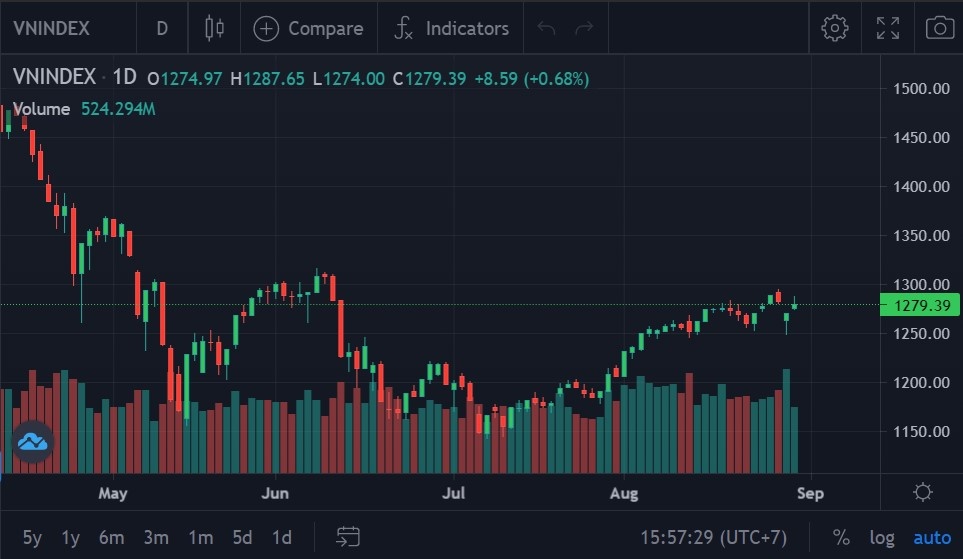Open timezone menu showing UTC+7
This screenshot has height=559, width=963.
(x=710, y=537)
